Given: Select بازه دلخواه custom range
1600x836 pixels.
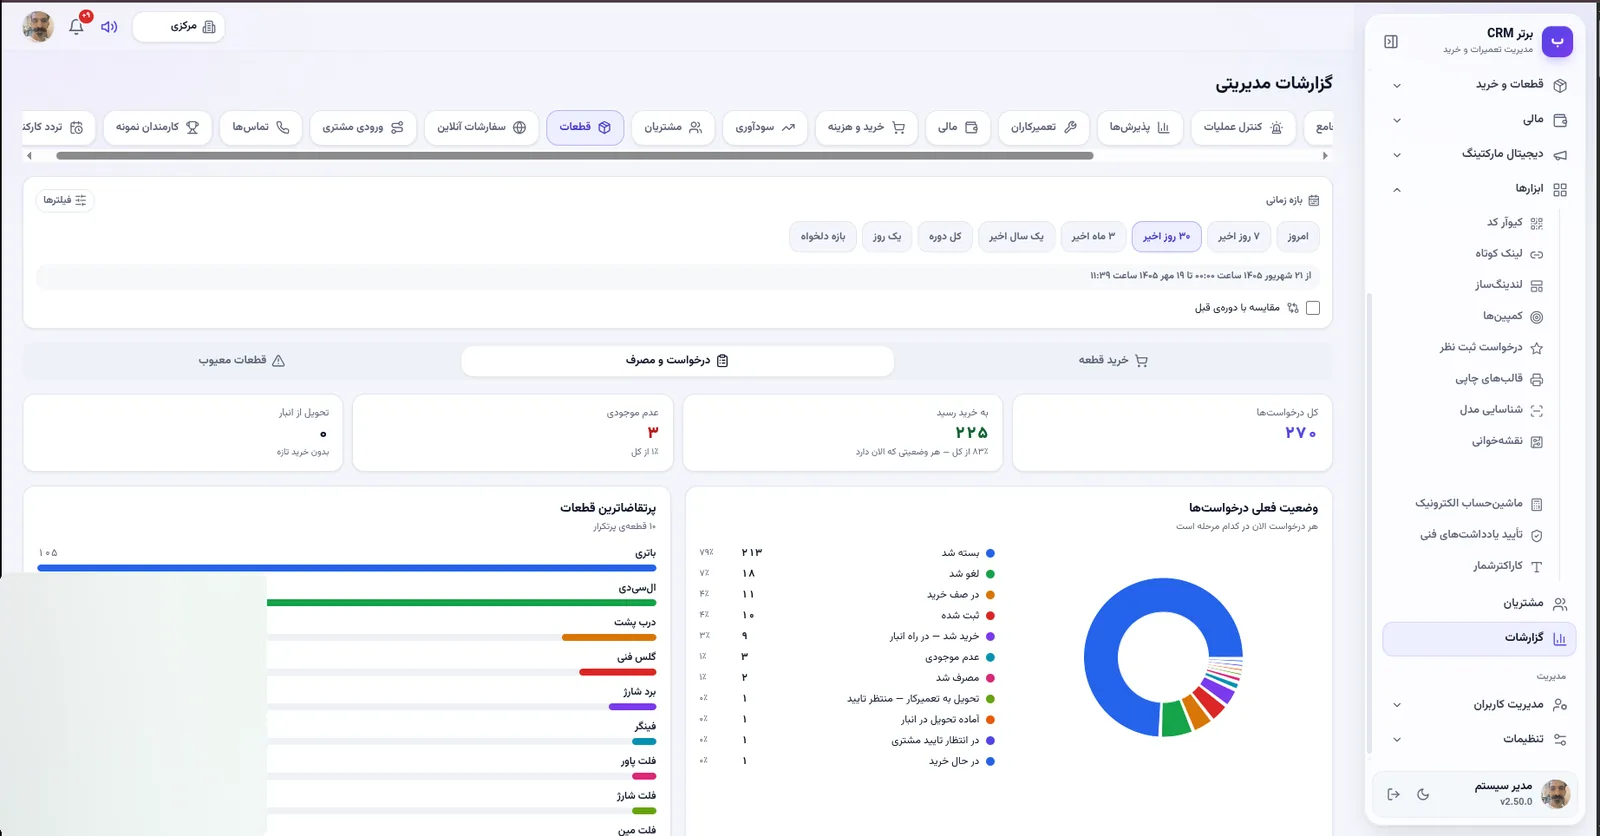Looking at the screenshot, I should [823, 237].
